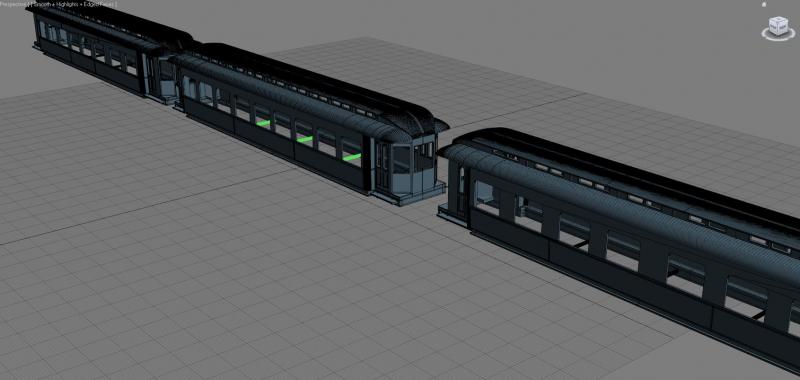The image size is (800, 380).
Task: Click the first window opening of nearest car
Action: pyautogui.click(x=486, y=197)
